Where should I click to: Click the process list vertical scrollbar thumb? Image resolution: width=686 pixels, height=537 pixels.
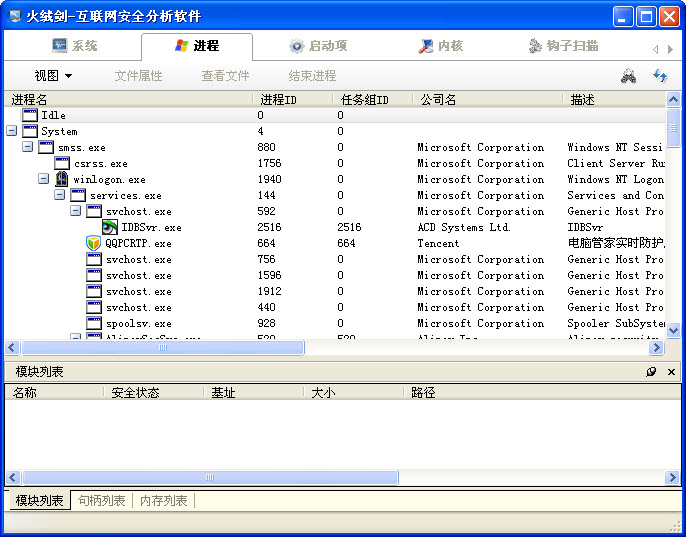point(673,128)
